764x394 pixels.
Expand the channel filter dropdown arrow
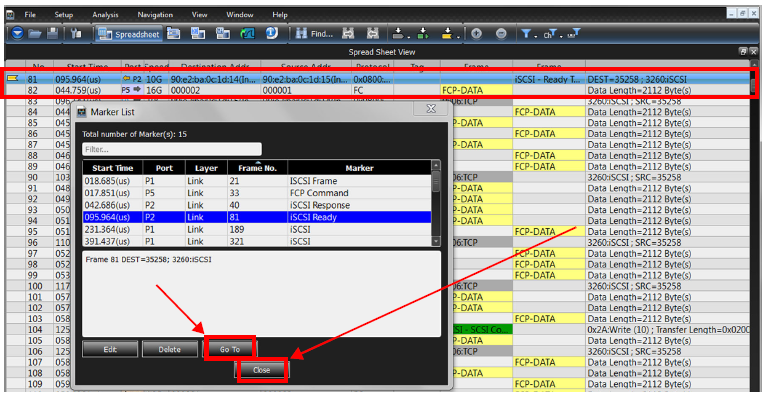point(561,37)
